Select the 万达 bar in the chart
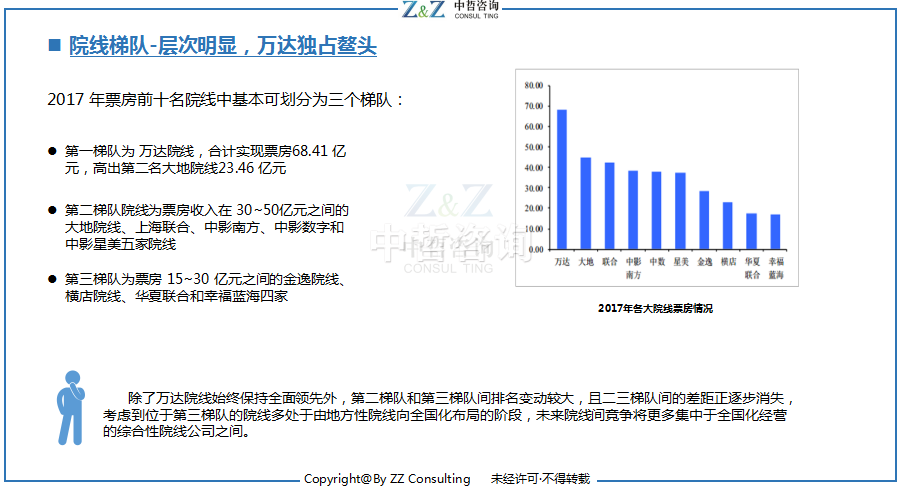Viewport: 902px width, 486px height. coord(562,179)
